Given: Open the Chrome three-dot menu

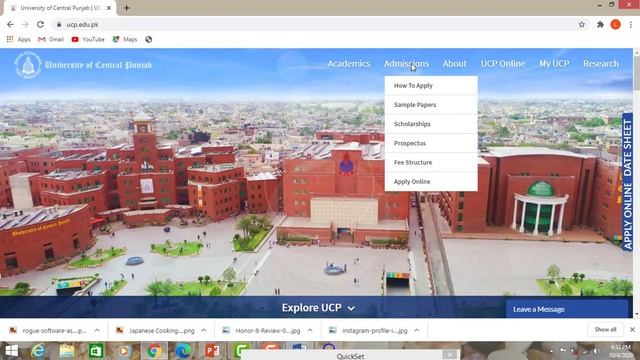Looking at the screenshot, I should (x=631, y=24).
